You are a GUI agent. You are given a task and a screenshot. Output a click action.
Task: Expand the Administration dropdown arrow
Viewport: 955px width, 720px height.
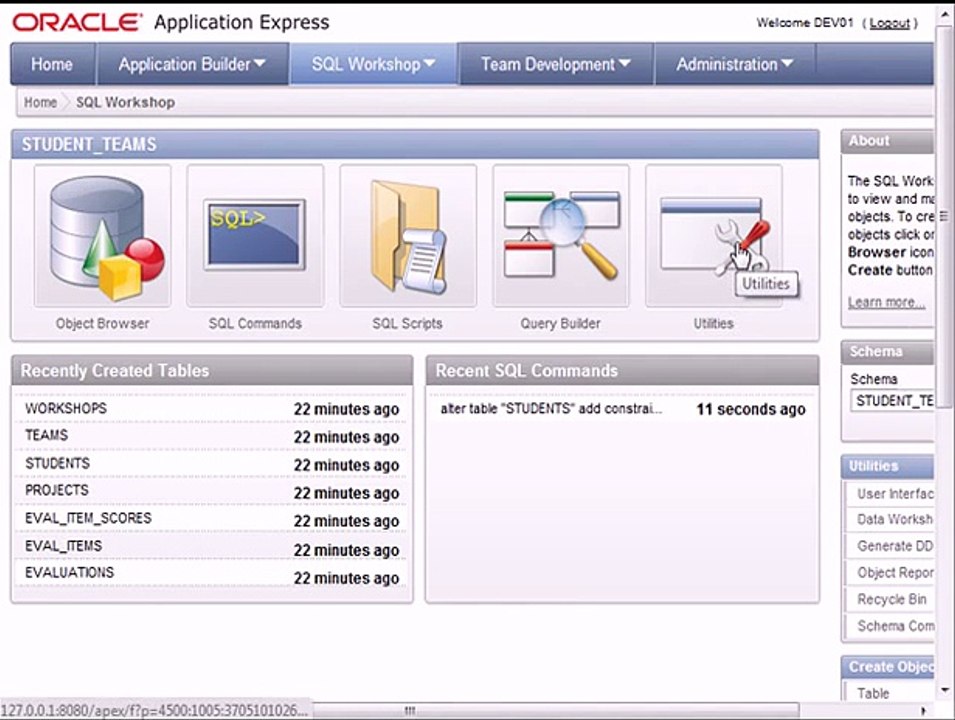click(787, 63)
